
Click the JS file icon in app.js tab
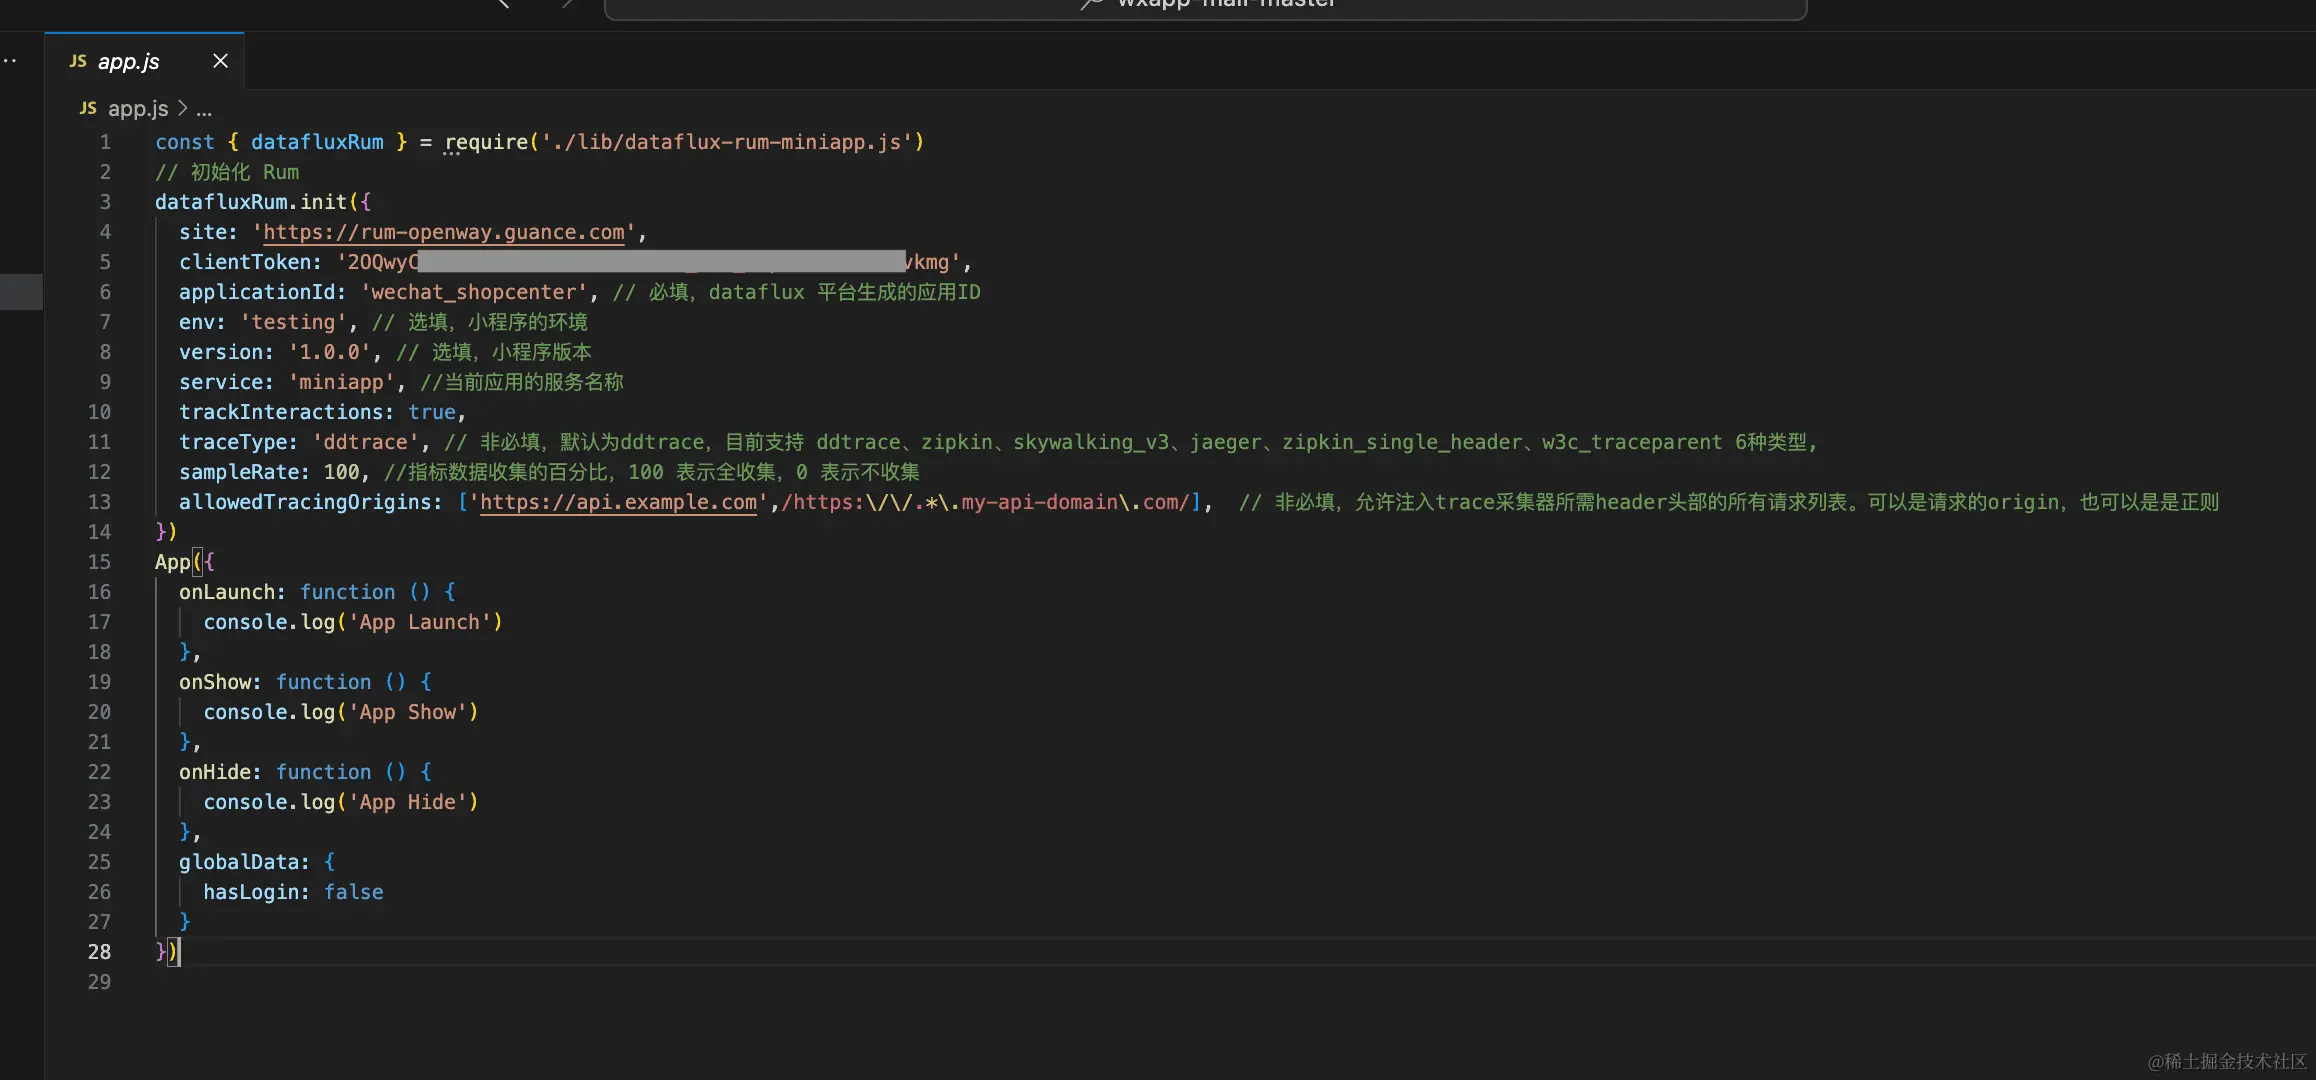point(77,61)
